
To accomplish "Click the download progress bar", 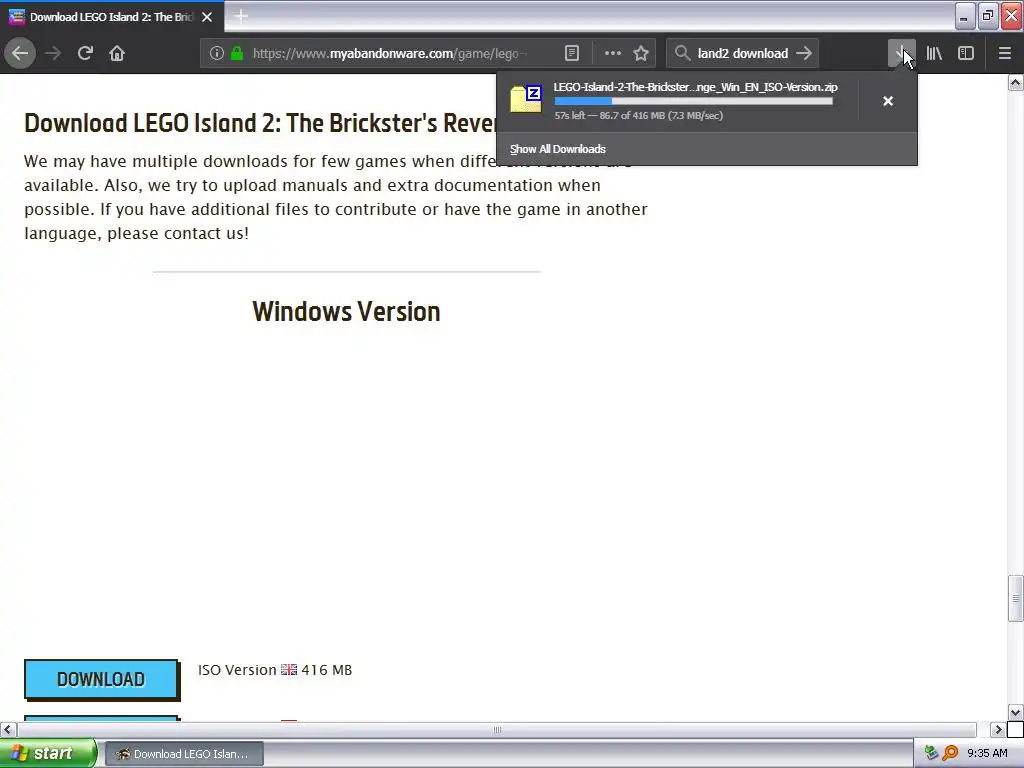I will click(694, 101).
